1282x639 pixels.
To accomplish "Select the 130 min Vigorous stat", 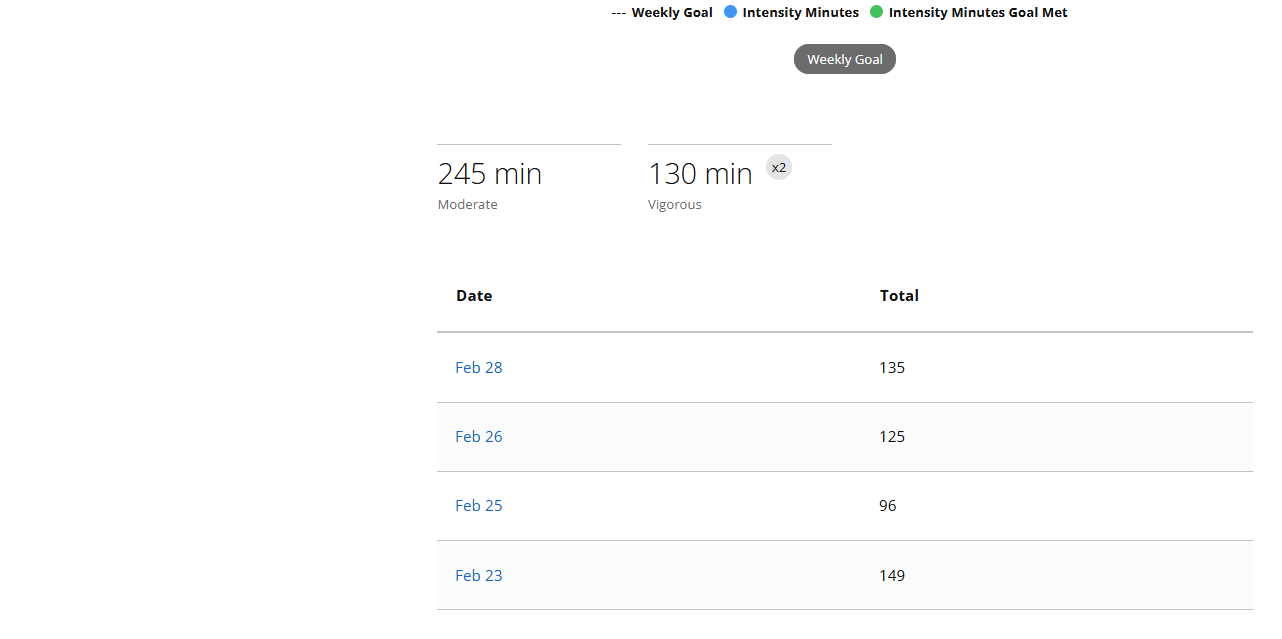I will pyautogui.click(x=700, y=174).
